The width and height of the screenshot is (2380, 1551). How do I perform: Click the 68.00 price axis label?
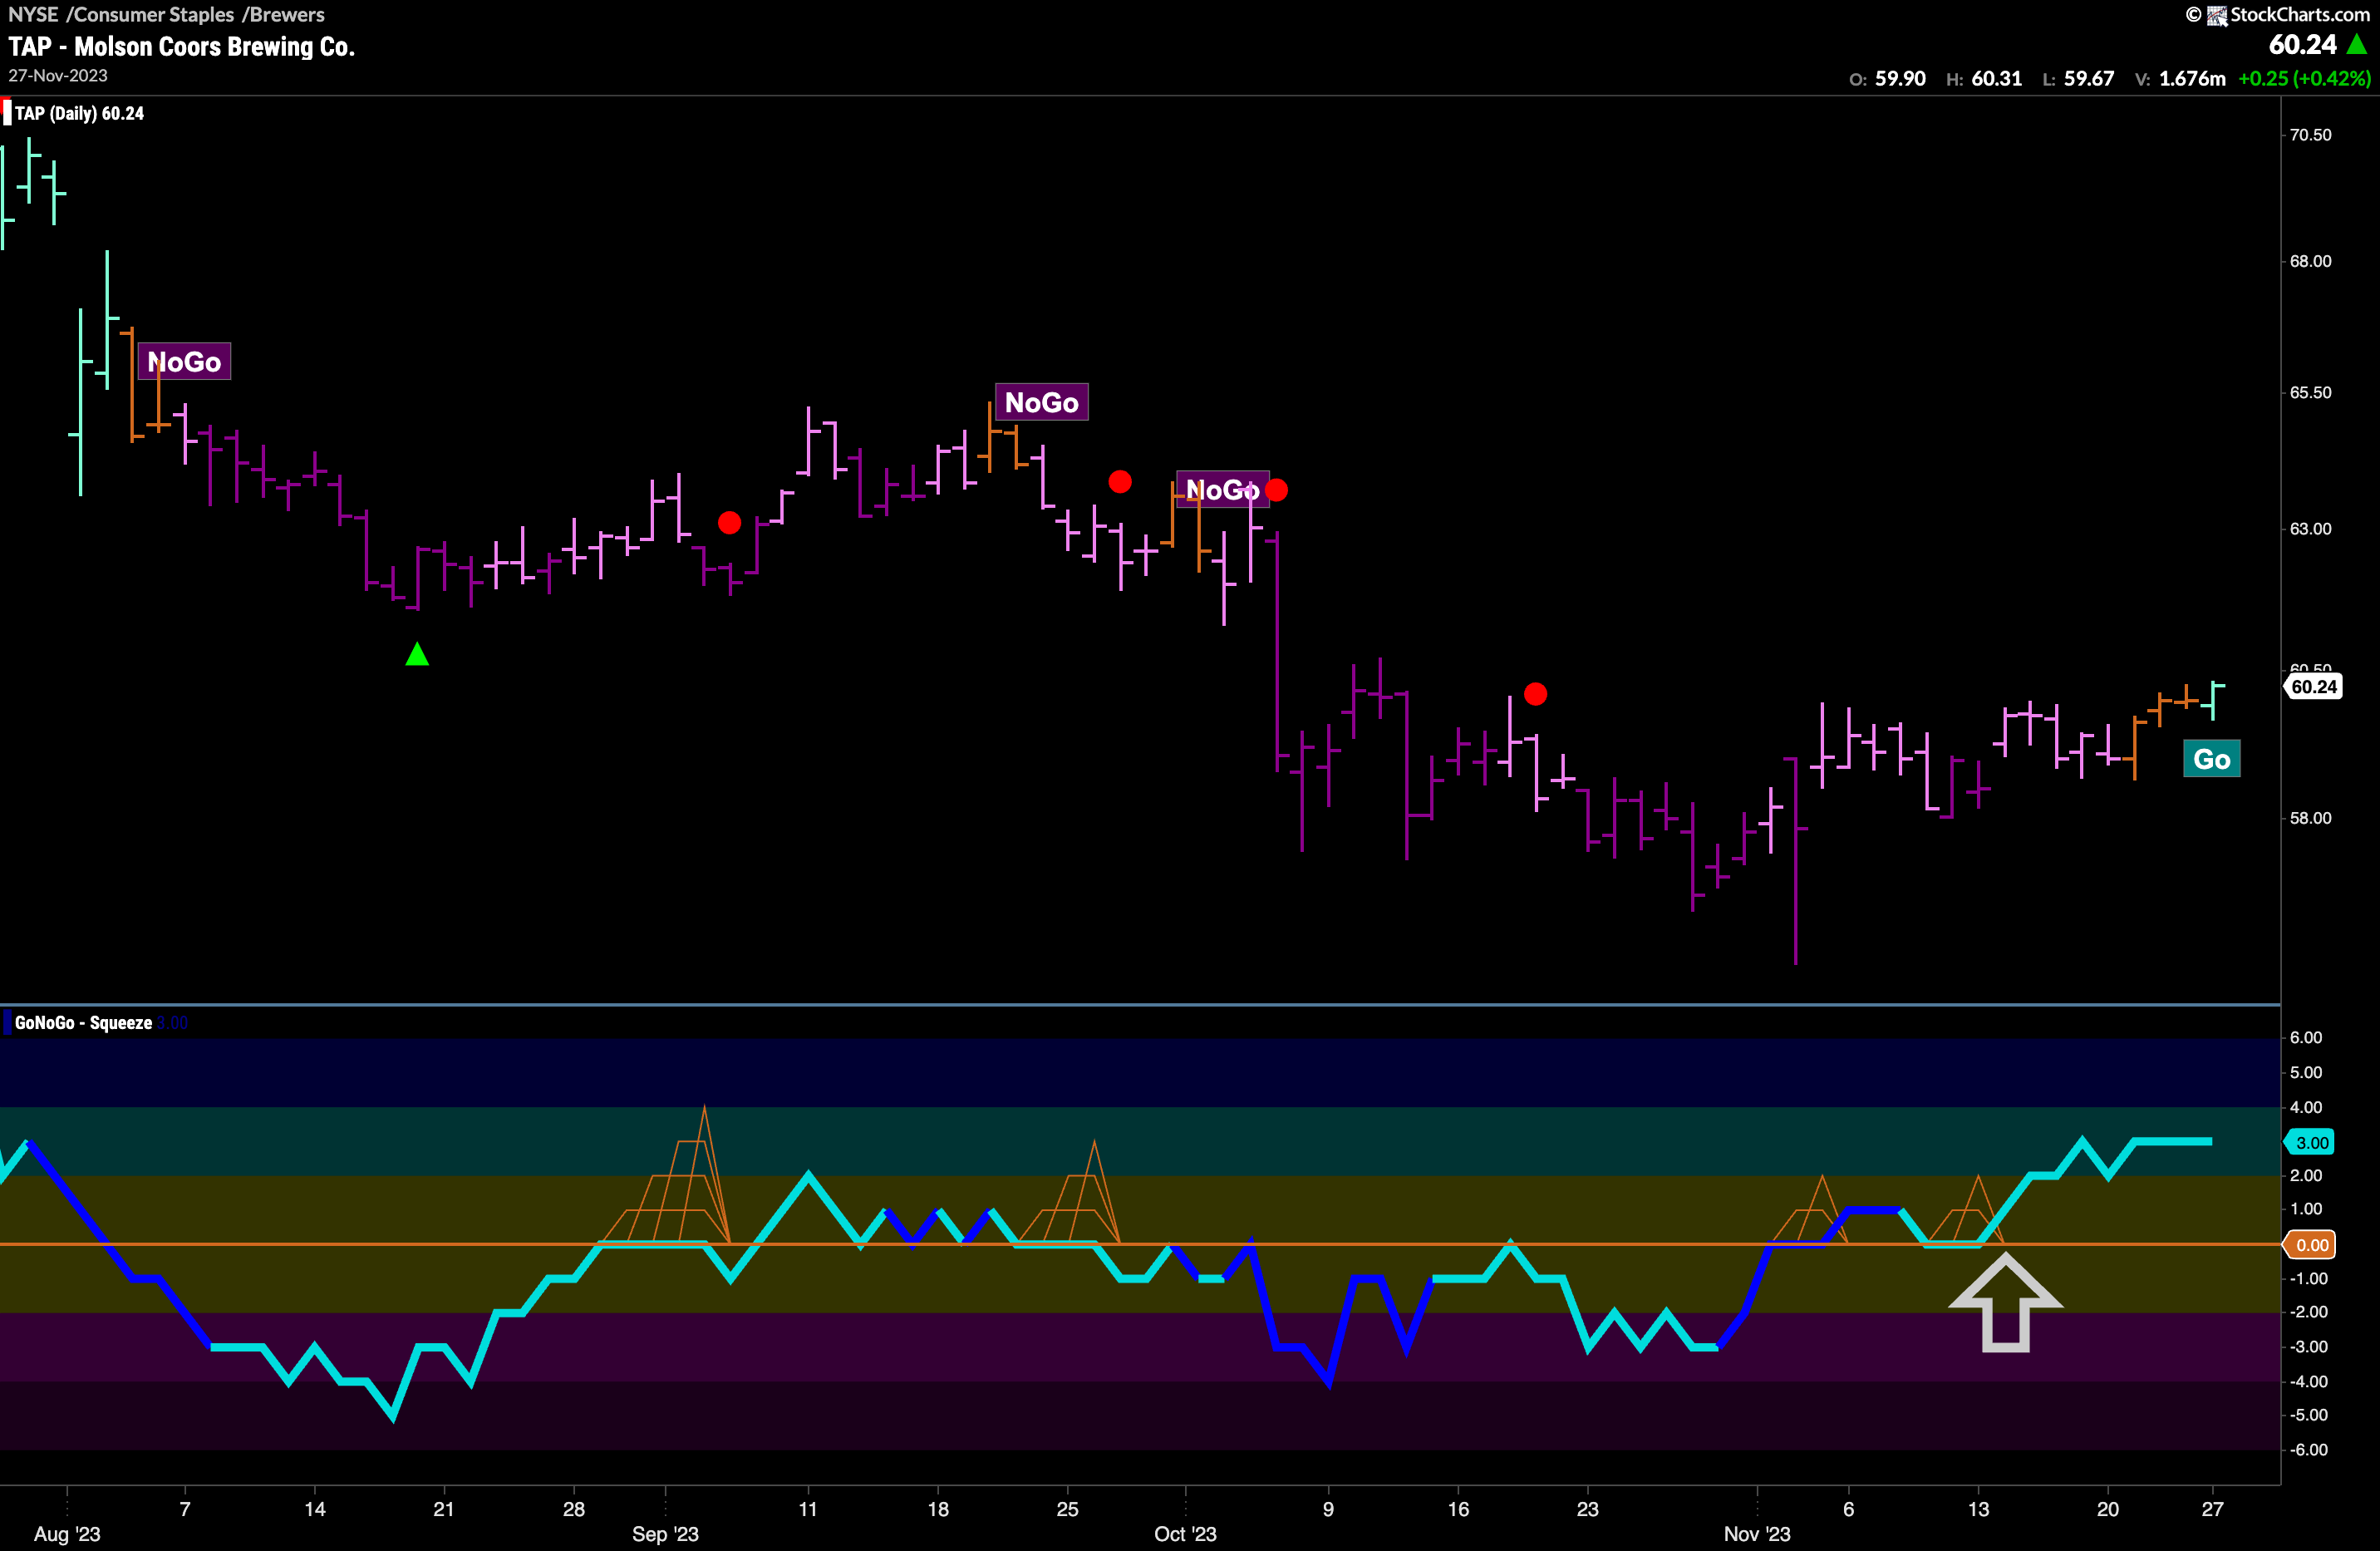point(2310,261)
